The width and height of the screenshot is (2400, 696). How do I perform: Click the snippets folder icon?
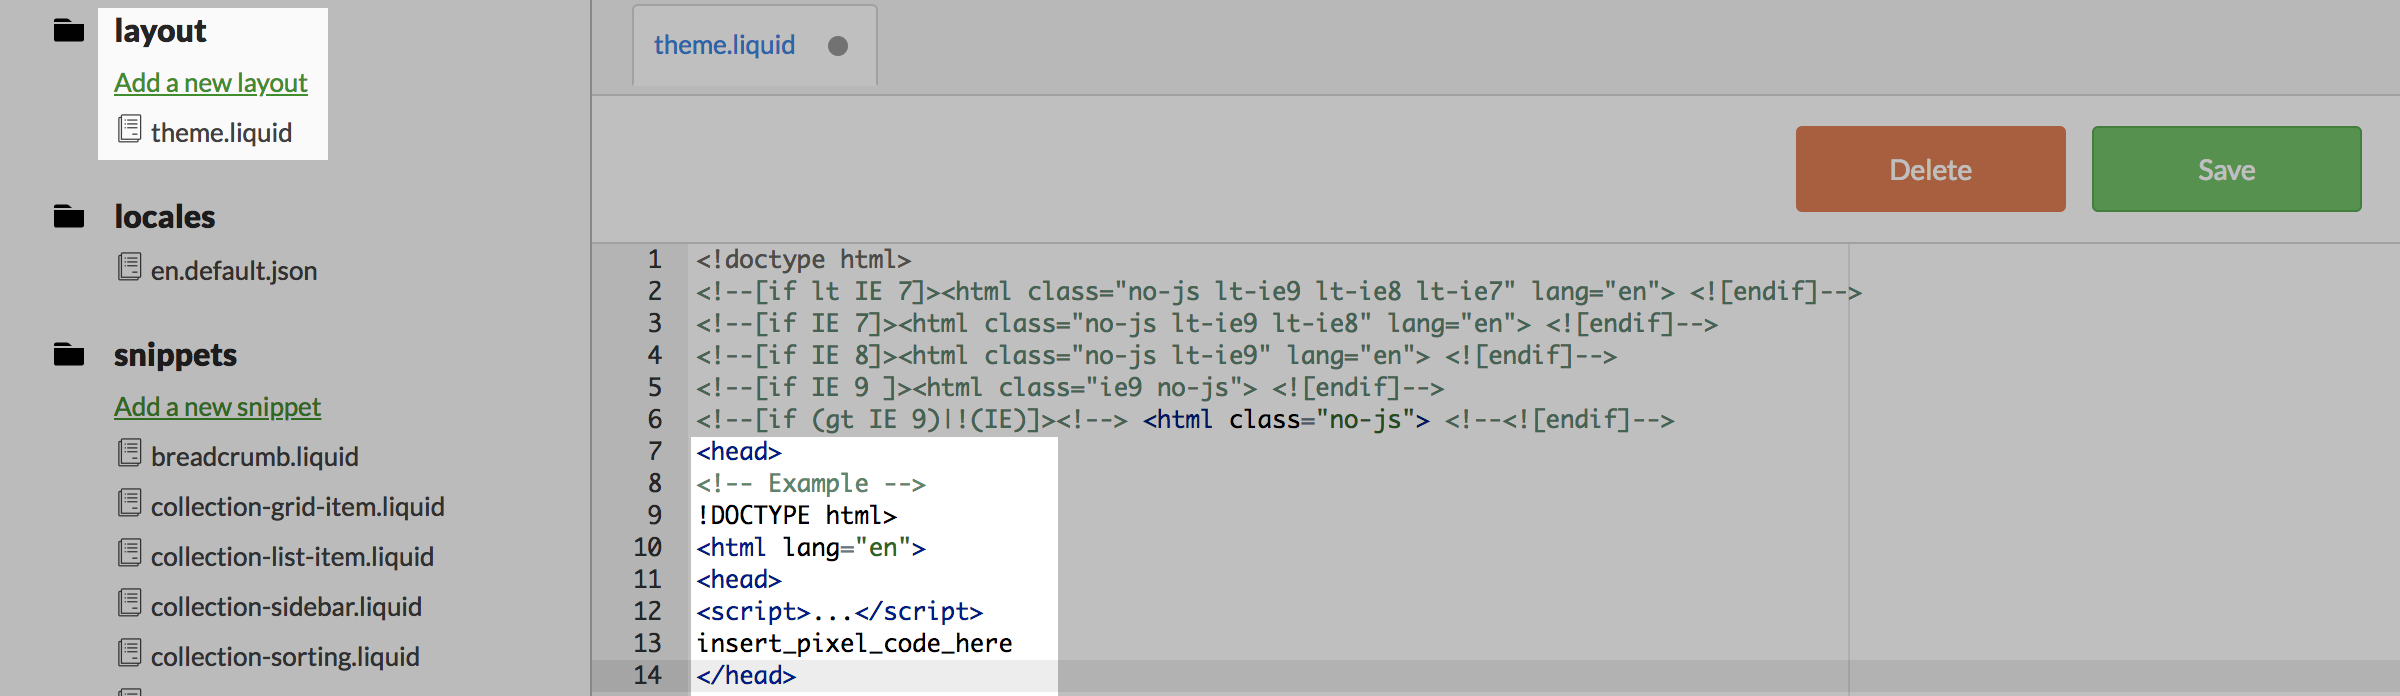click(69, 354)
